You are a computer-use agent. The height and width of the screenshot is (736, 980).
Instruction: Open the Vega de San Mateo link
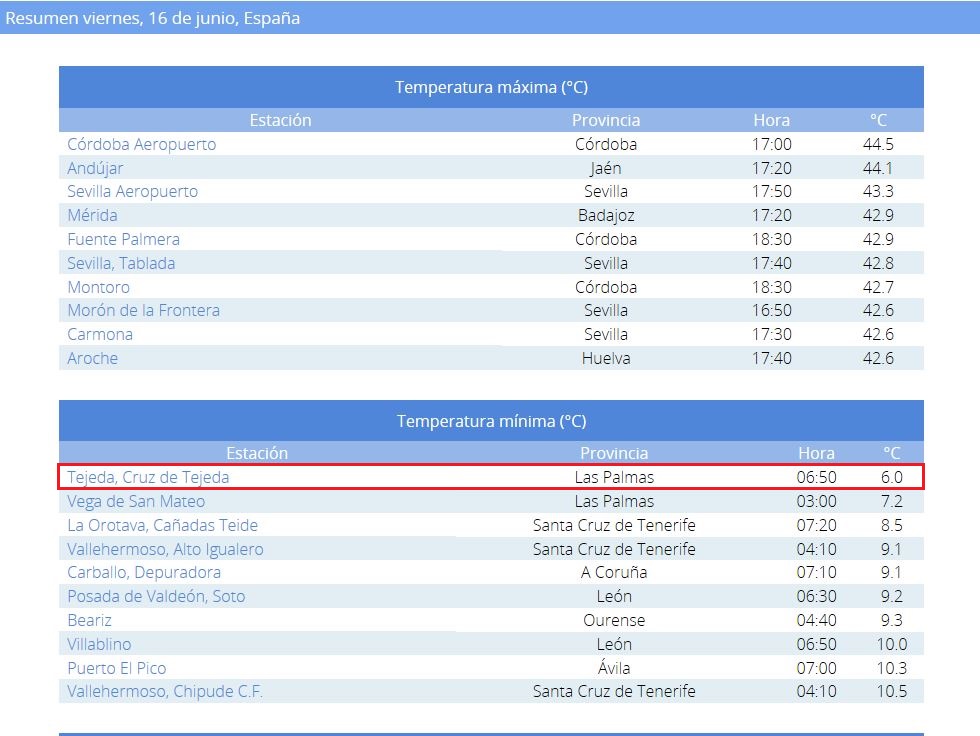[x=136, y=501]
